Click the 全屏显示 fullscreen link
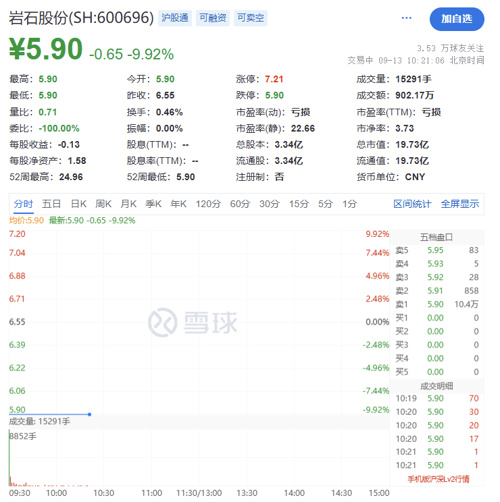 [460, 204]
